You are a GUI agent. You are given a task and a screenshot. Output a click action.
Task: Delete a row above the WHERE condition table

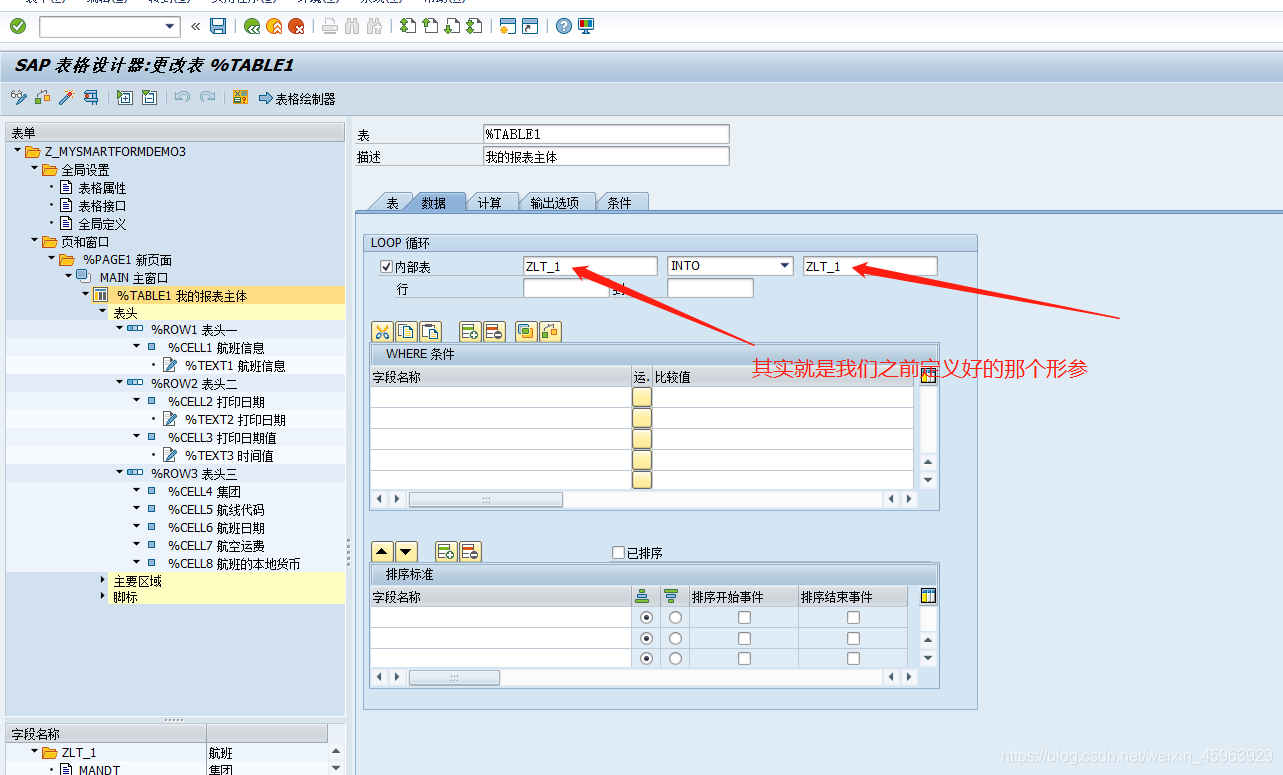[494, 332]
